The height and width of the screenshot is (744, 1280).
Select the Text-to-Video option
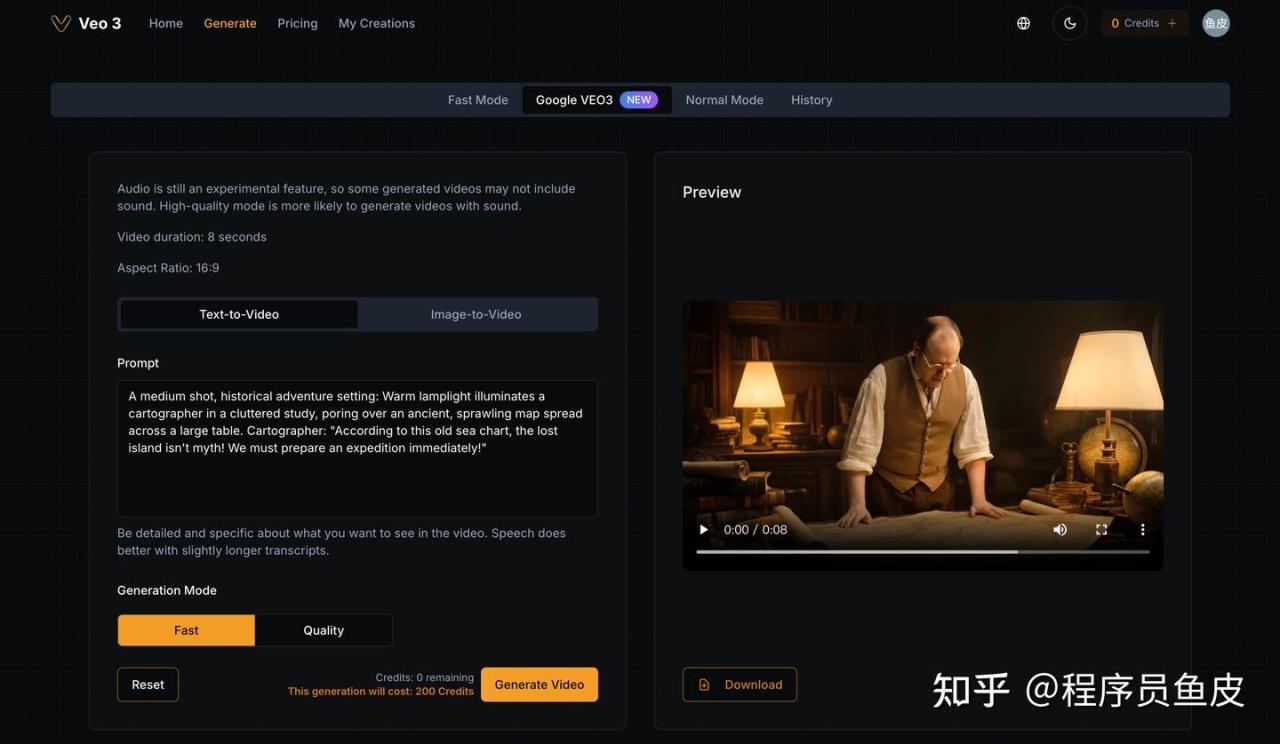pyautogui.click(x=239, y=314)
